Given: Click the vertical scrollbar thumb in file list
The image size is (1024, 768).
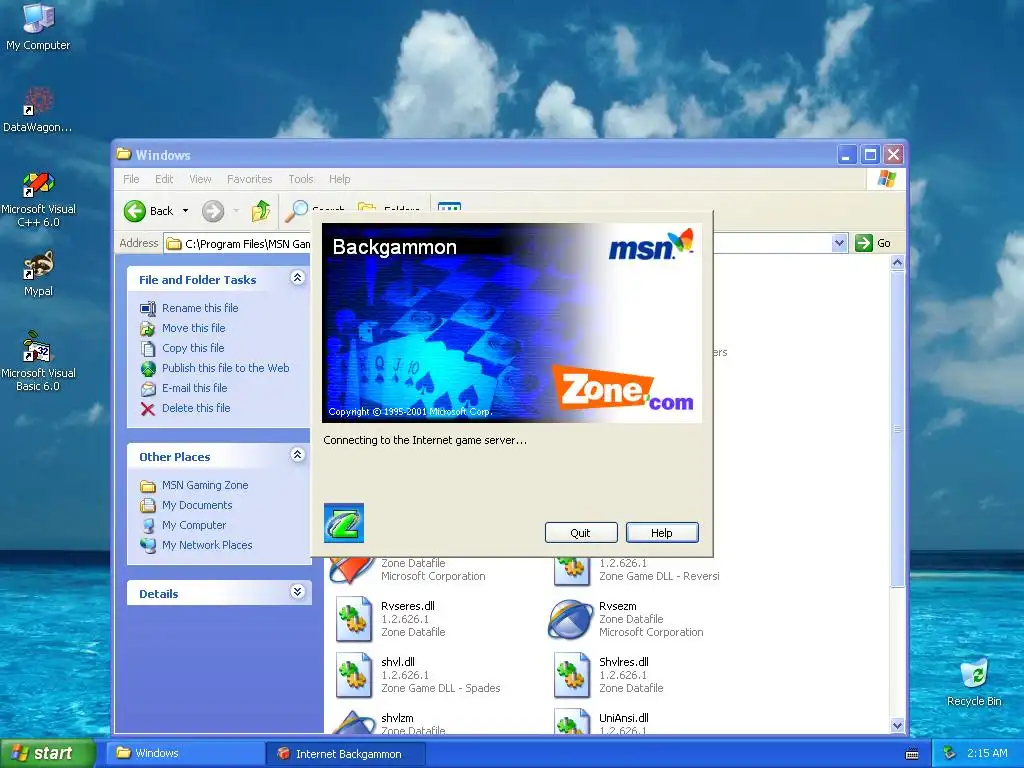Looking at the screenshot, I should pyautogui.click(x=897, y=429).
